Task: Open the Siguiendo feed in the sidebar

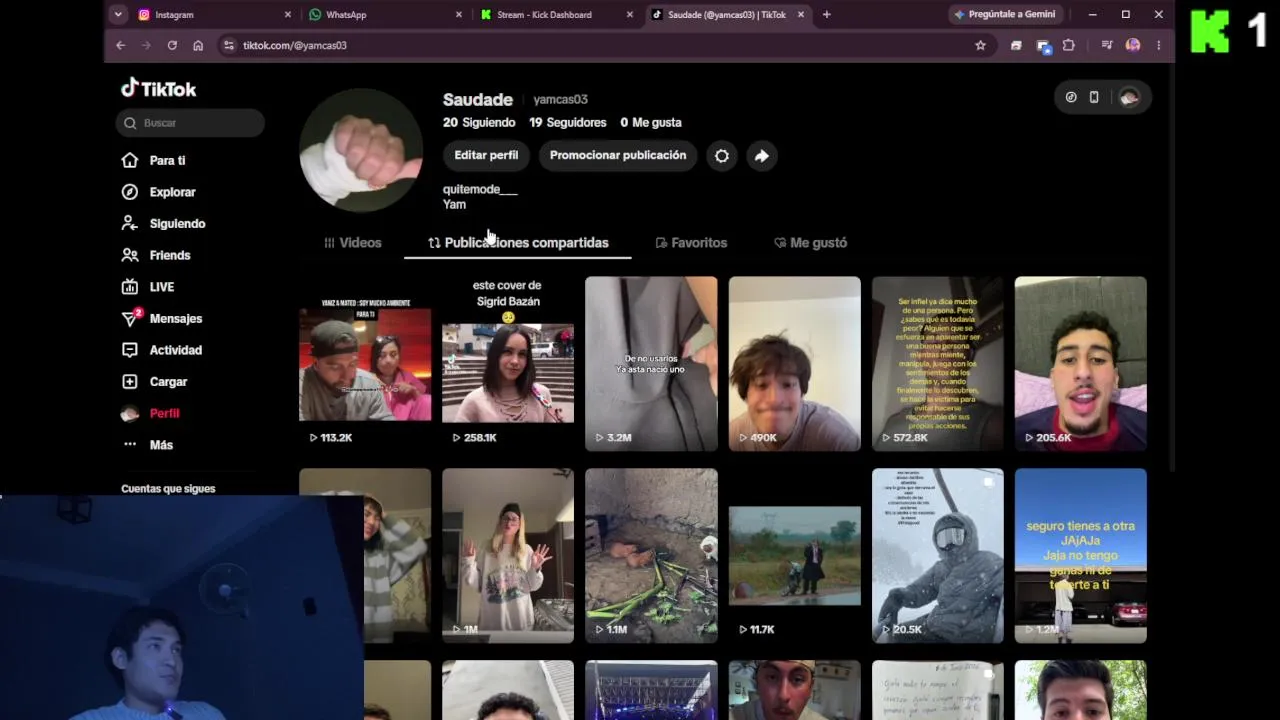Action: tap(177, 223)
